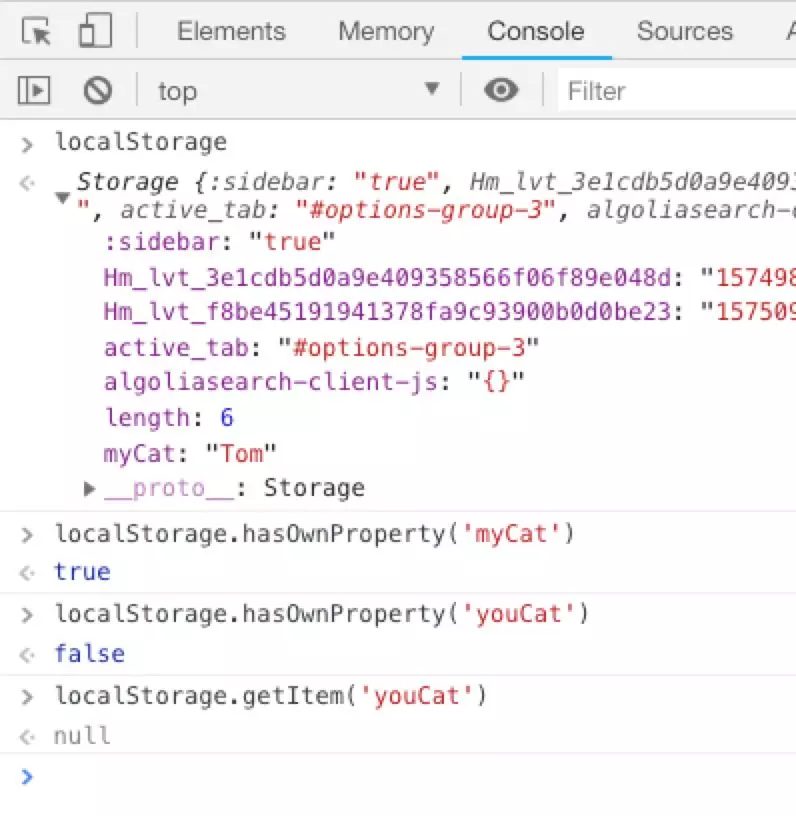796x816 pixels.
Task: Switch to the Elements tab
Action: click(x=231, y=31)
